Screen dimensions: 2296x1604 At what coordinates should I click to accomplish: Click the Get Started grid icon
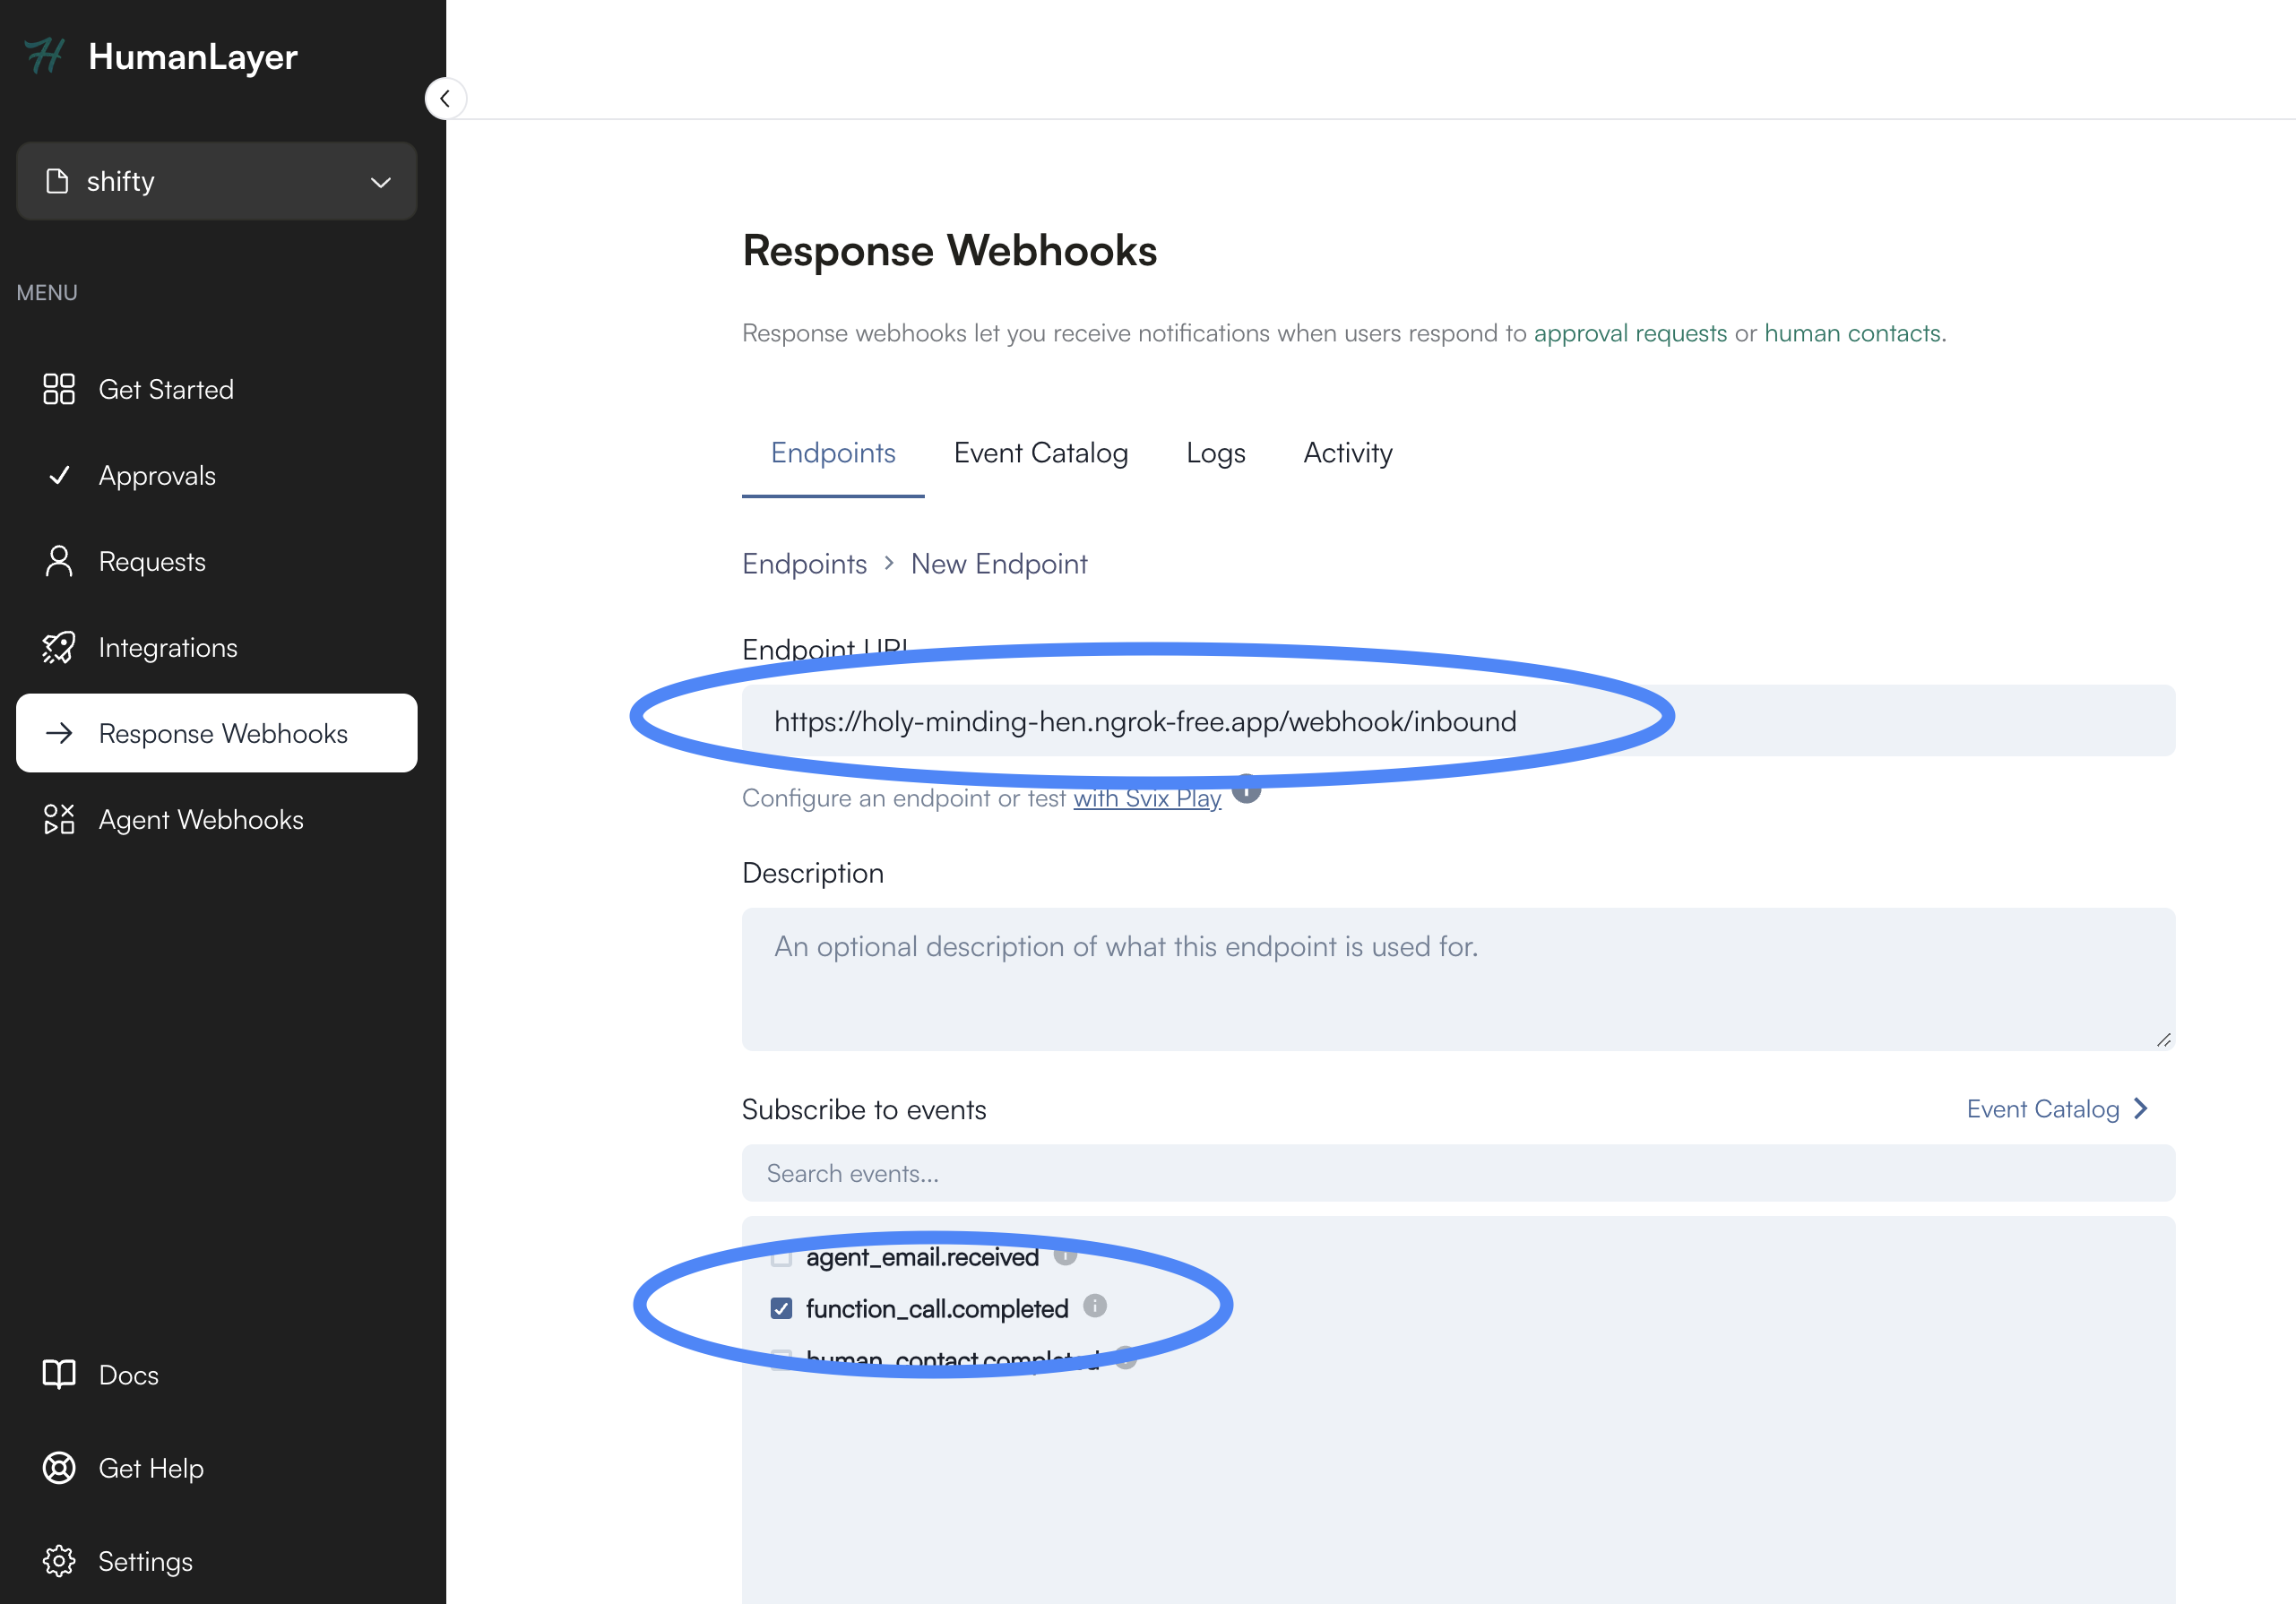click(59, 389)
